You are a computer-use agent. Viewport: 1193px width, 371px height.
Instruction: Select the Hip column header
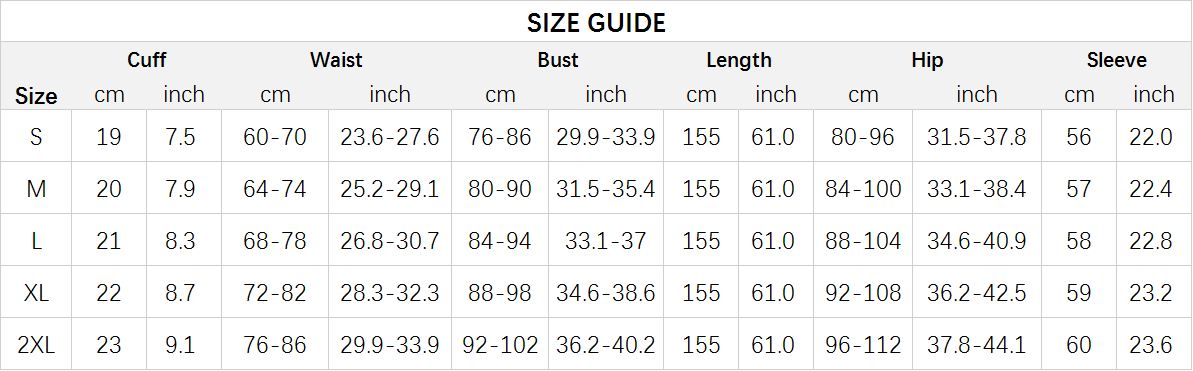tap(927, 60)
